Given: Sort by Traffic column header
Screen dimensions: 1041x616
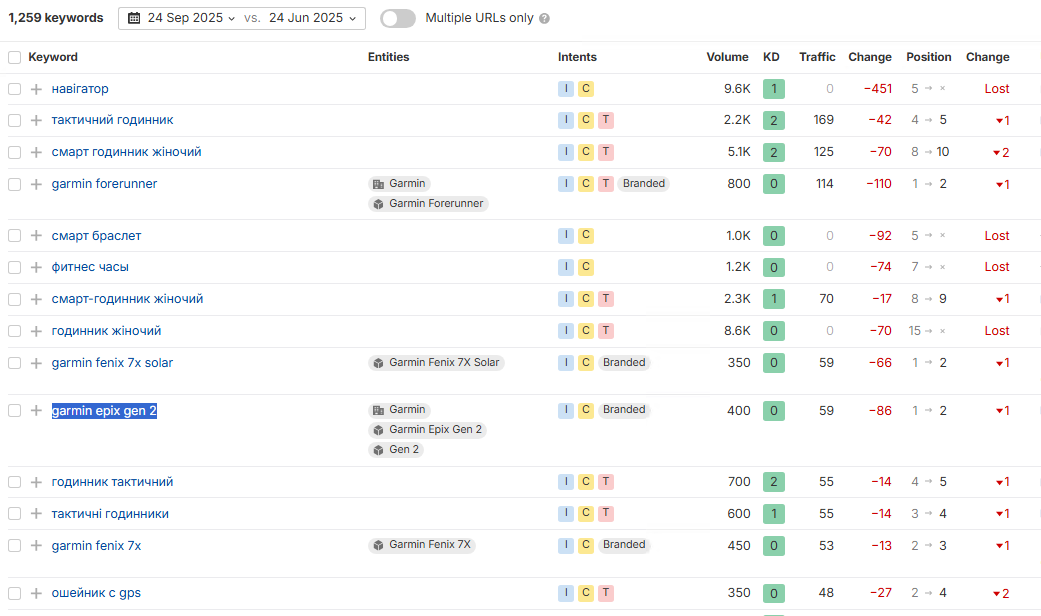Looking at the screenshot, I should [x=817, y=57].
